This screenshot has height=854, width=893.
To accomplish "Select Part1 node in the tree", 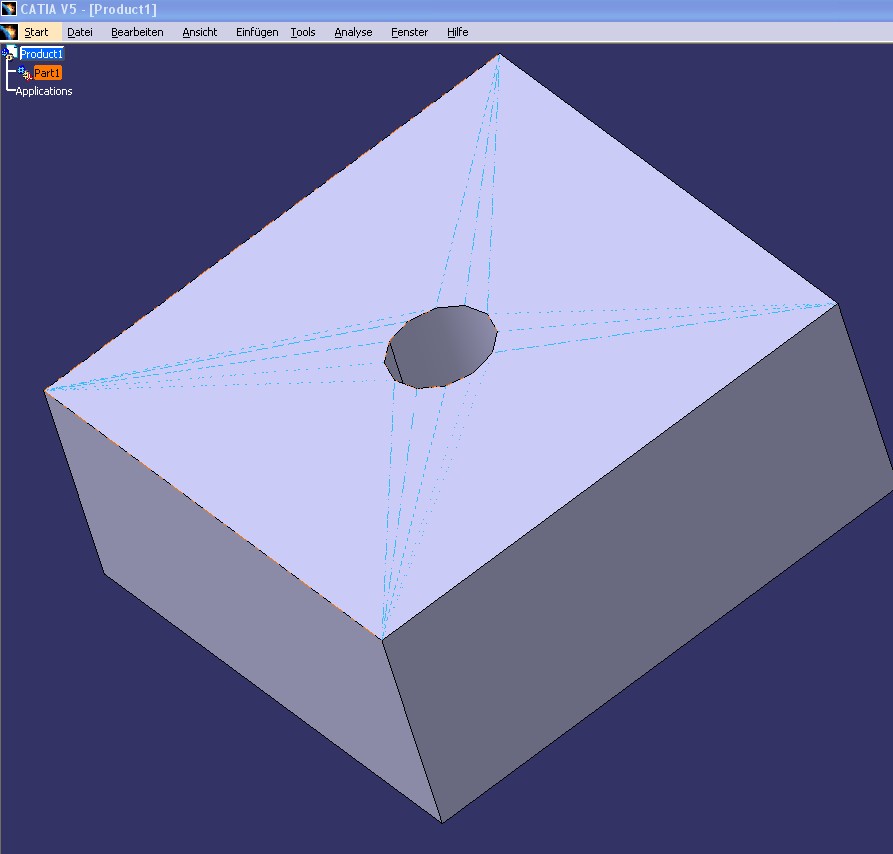I will pos(47,73).
